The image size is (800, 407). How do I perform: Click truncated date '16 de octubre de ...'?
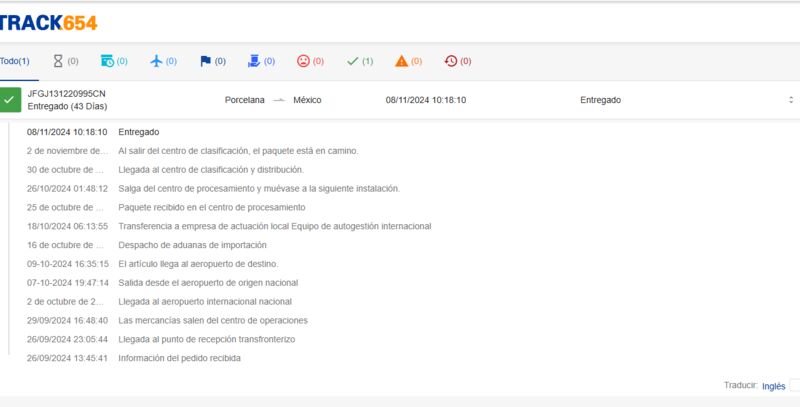(65, 245)
